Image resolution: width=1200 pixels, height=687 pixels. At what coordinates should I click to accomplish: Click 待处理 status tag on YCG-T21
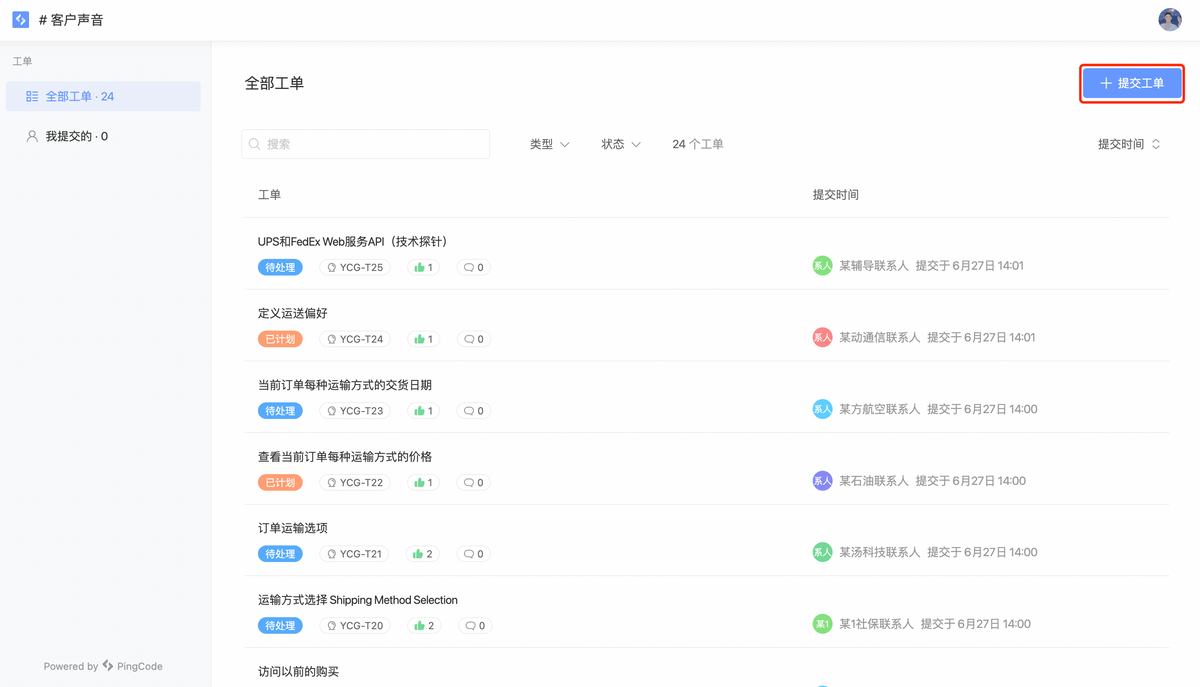(280, 554)
